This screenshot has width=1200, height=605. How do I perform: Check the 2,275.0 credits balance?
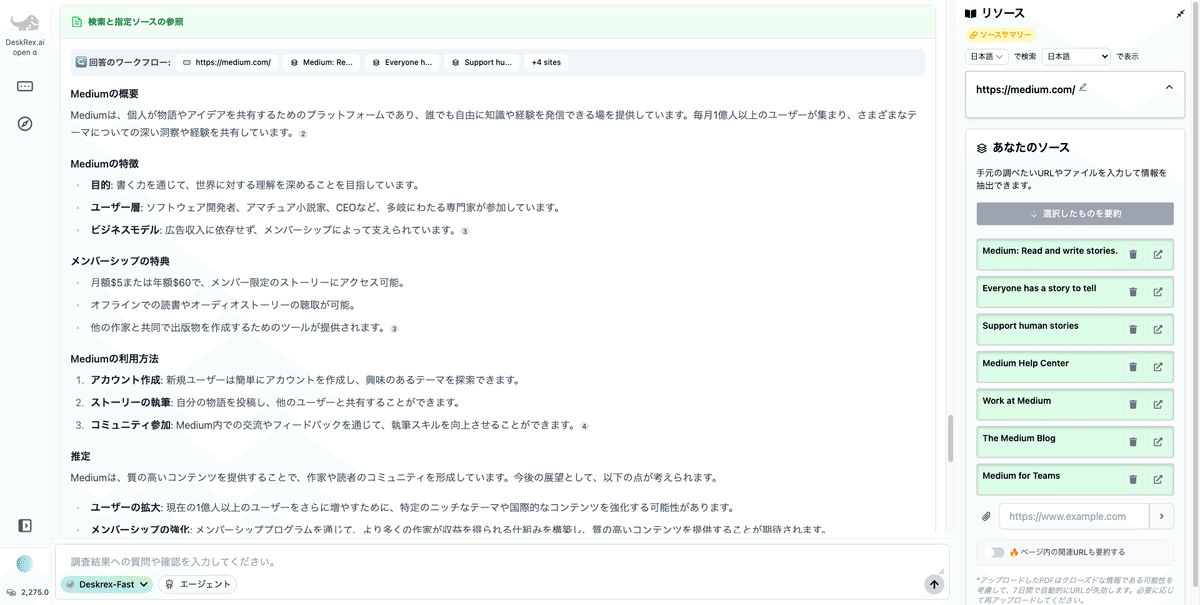(28, 592)
